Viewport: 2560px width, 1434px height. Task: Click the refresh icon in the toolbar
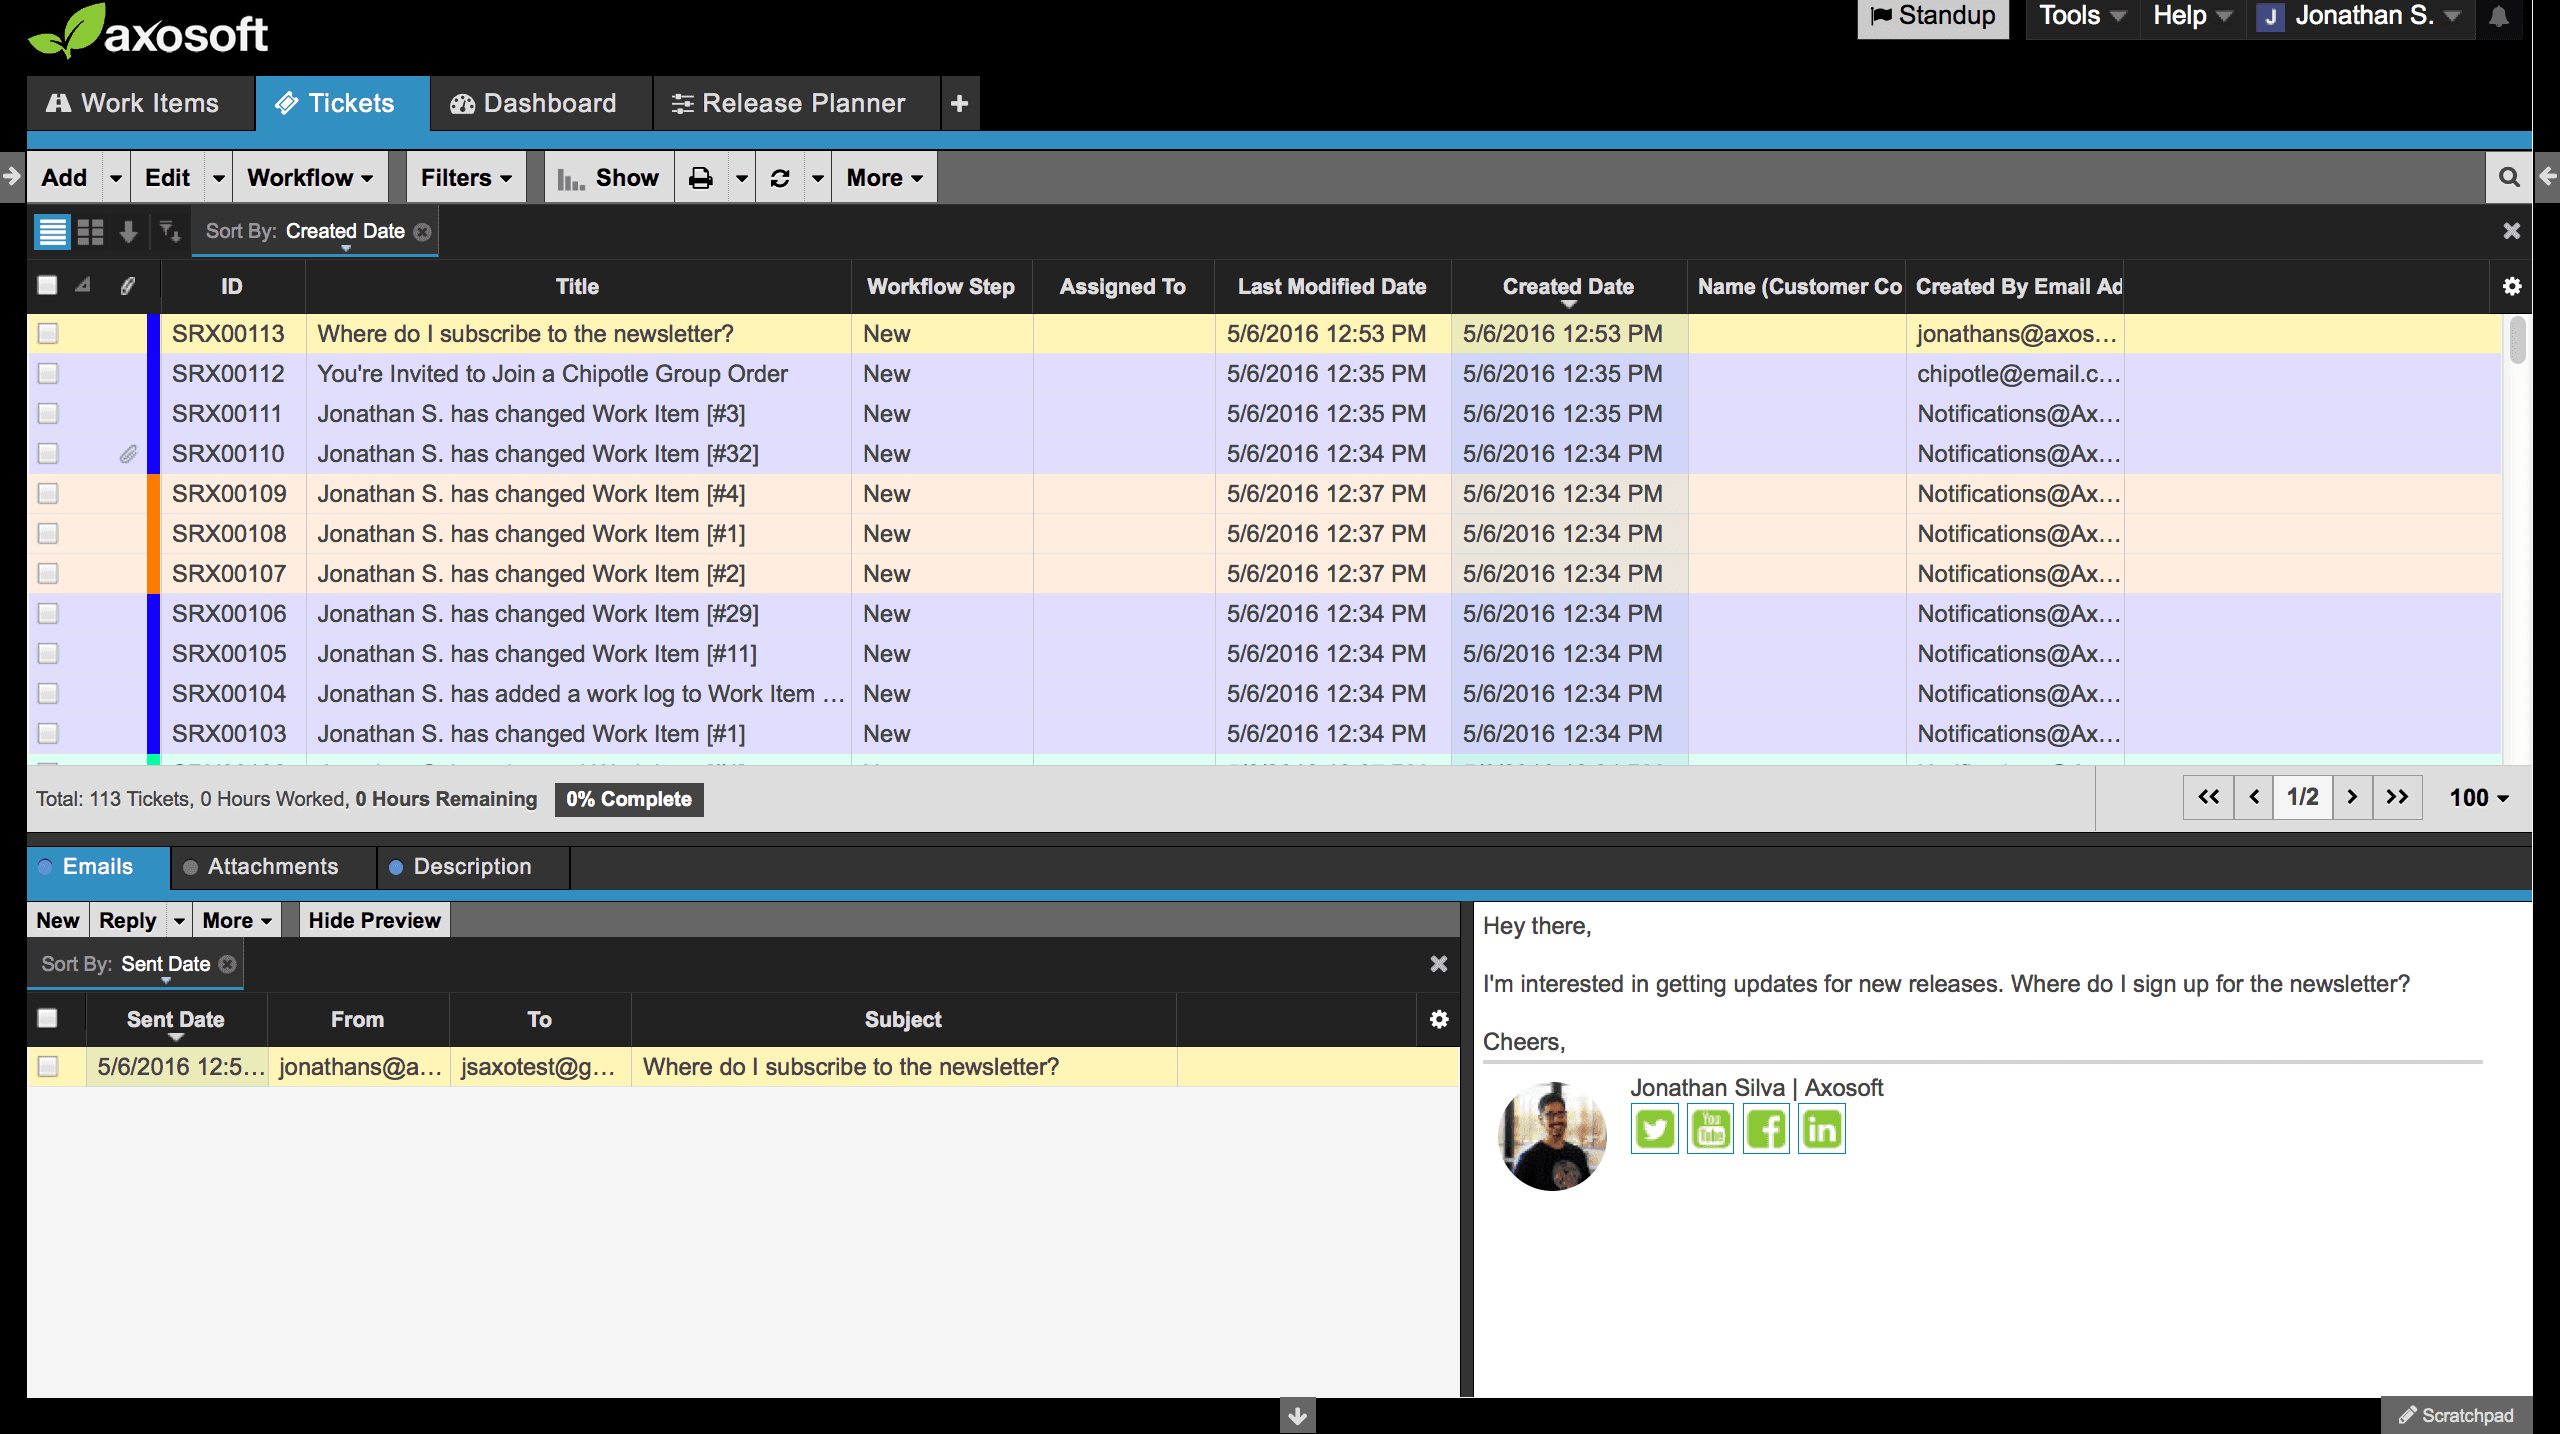coord(780,178)
